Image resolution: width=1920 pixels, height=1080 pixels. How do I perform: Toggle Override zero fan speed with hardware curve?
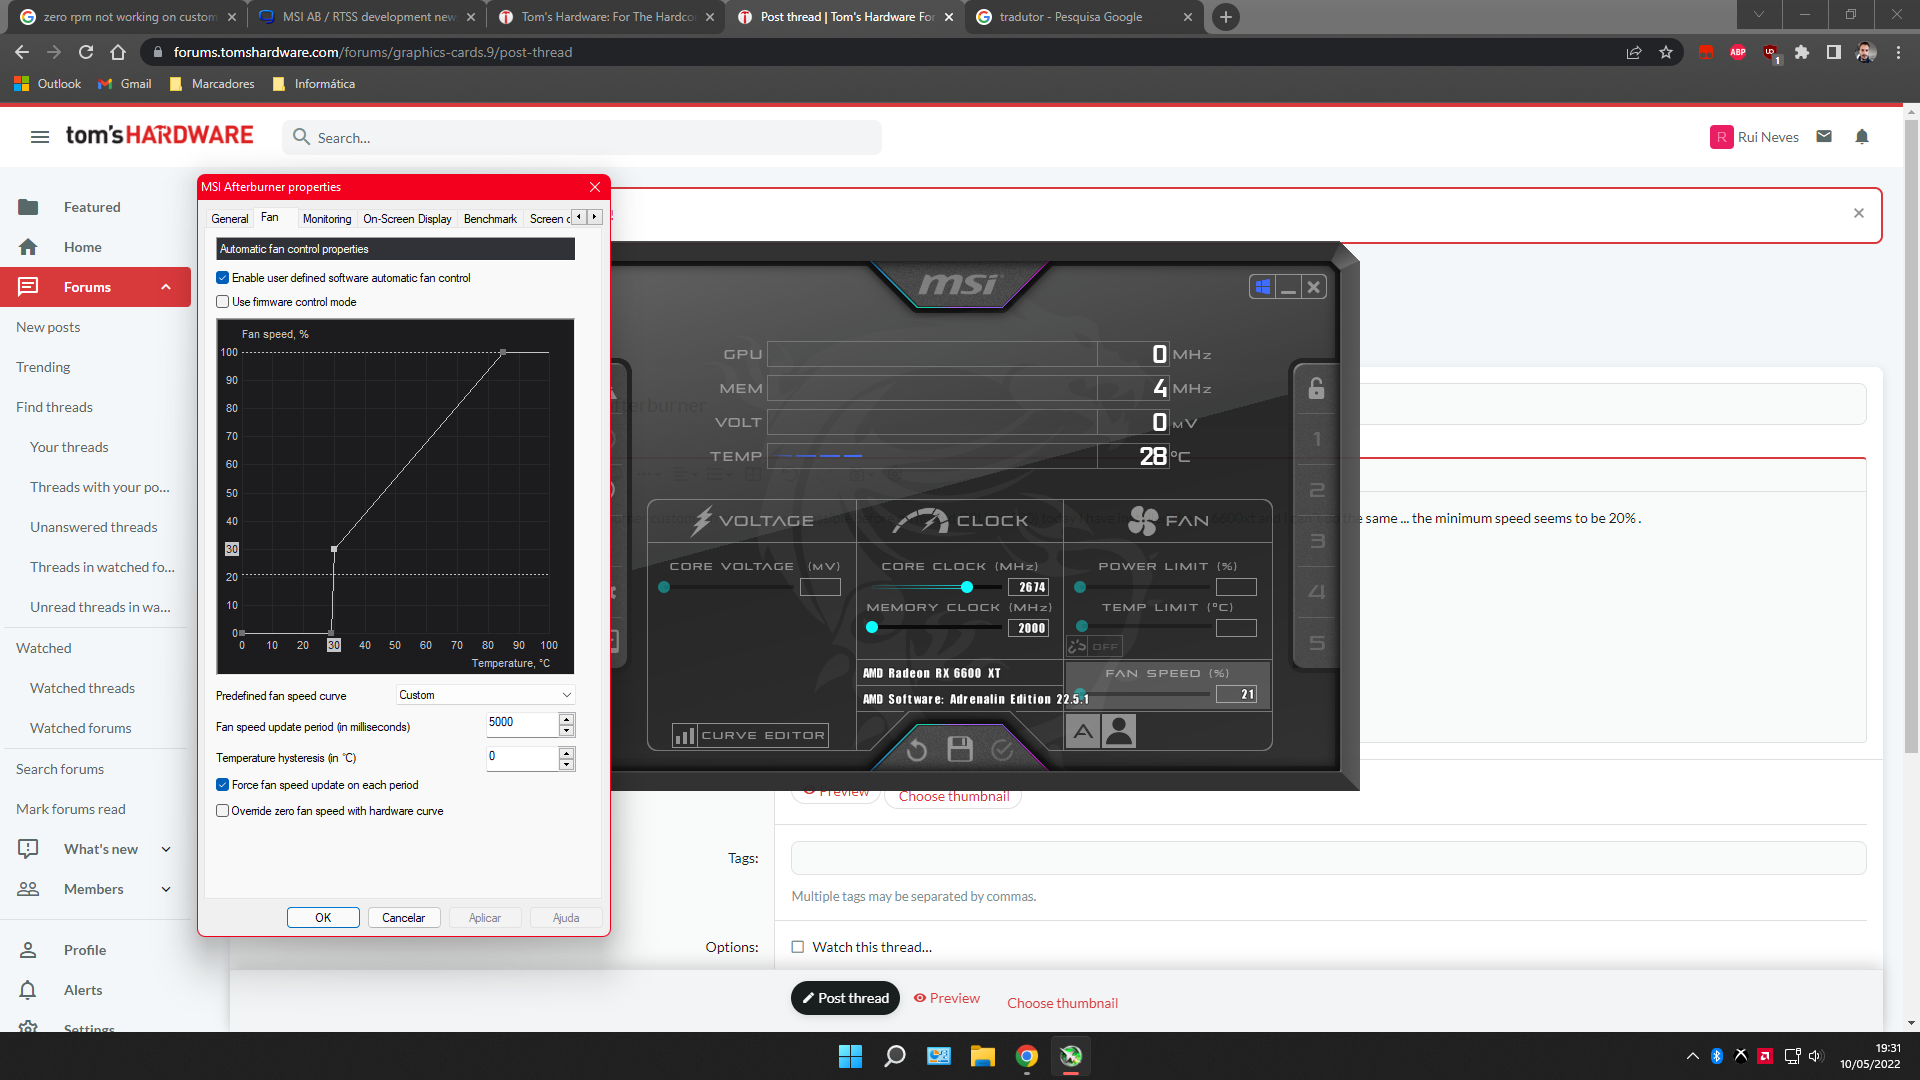222,811
